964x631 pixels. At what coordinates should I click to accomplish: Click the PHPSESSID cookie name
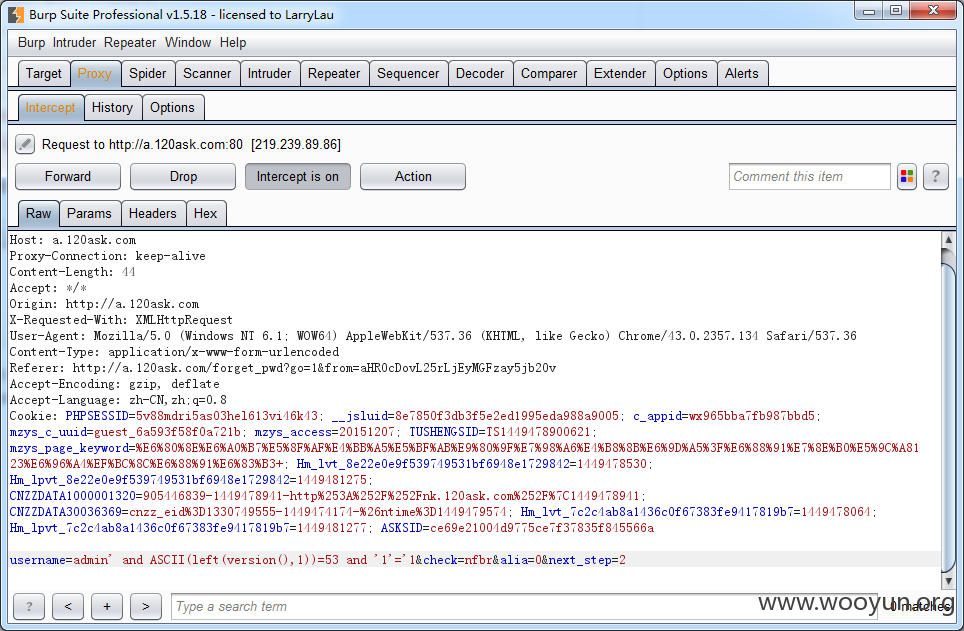coord(97,416)
